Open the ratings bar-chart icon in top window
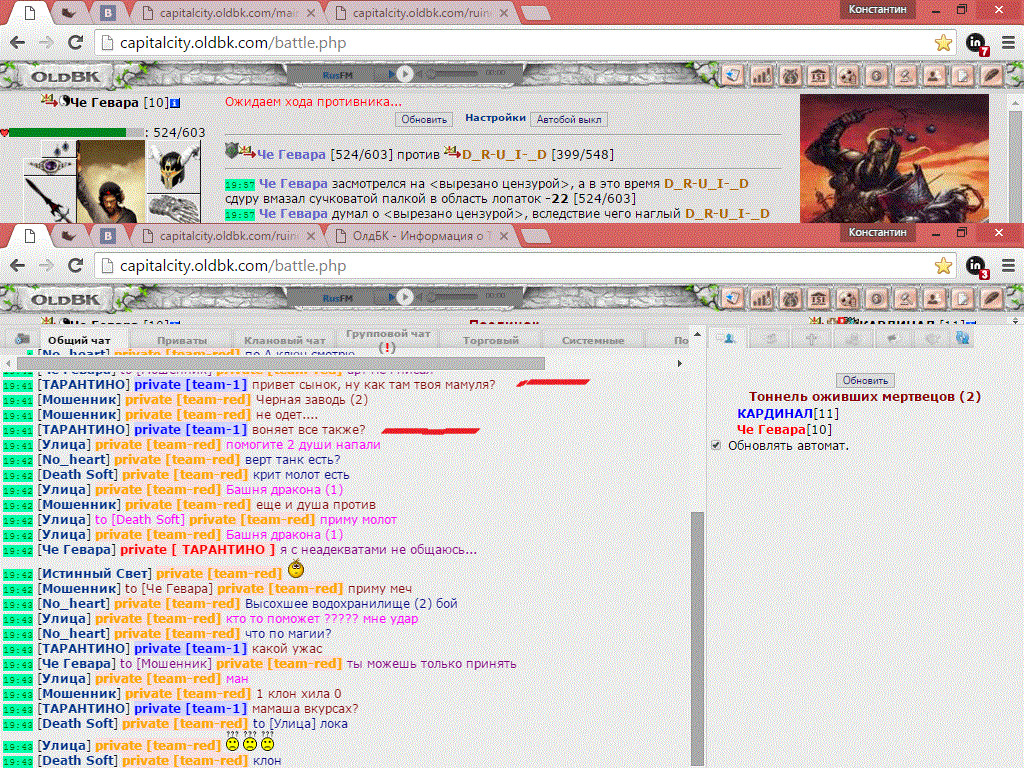Viewport: 1024px width, 768px height. [761, 76]
